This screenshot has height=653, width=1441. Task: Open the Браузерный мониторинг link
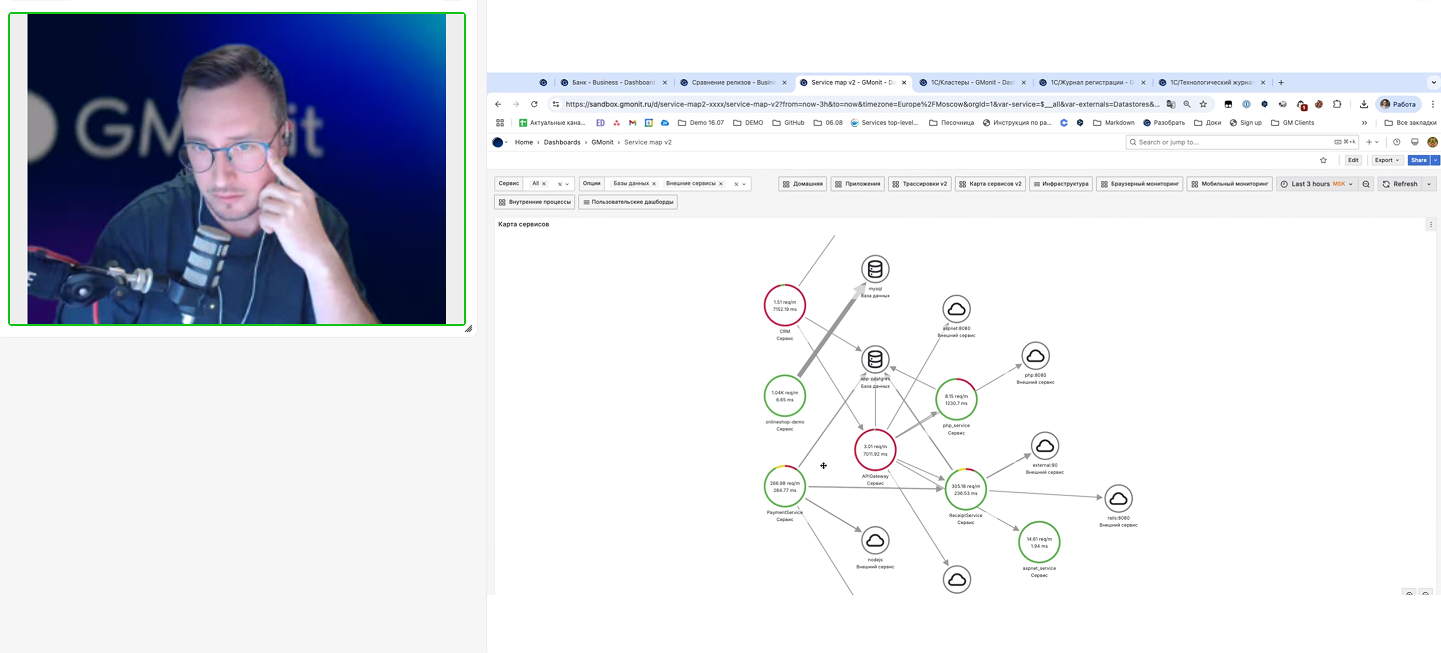1139,184
